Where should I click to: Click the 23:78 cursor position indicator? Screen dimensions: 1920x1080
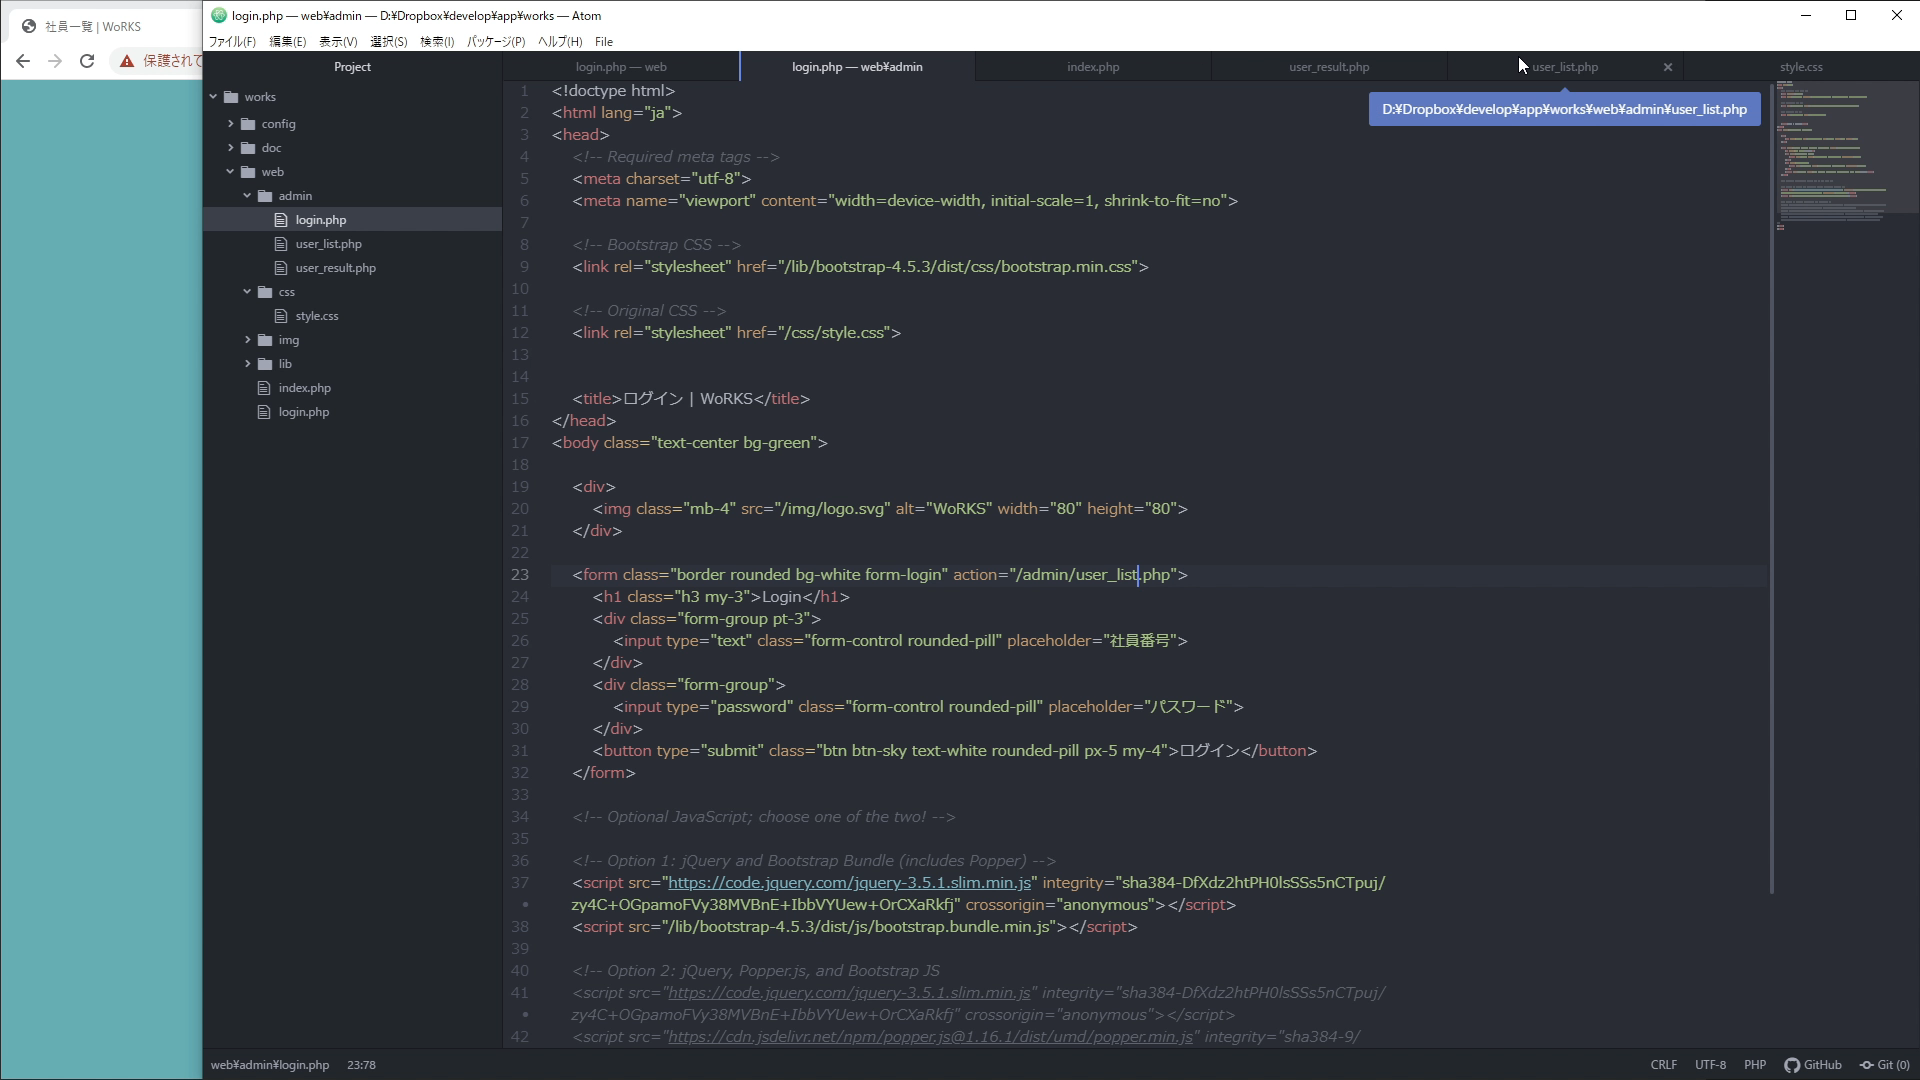tap(361, 1065)
